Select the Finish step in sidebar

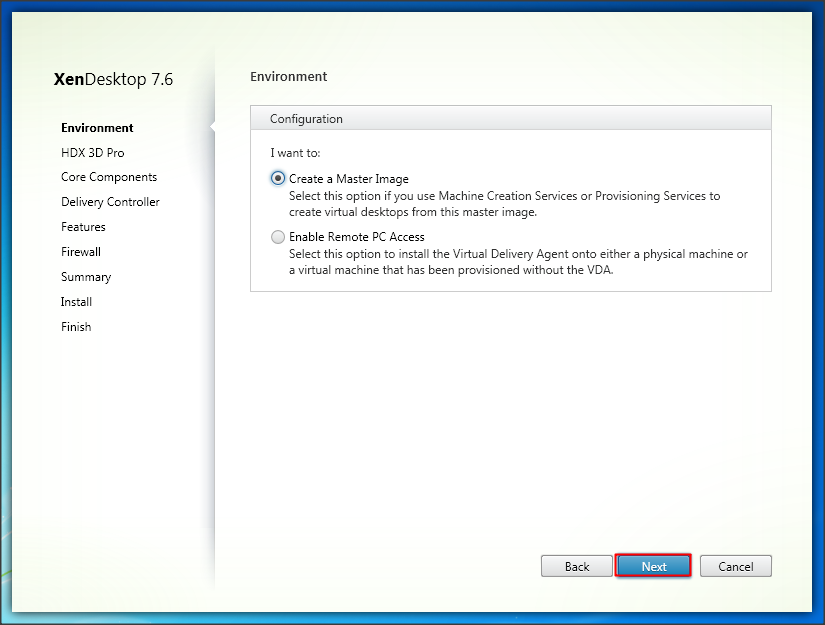(76, 327)
